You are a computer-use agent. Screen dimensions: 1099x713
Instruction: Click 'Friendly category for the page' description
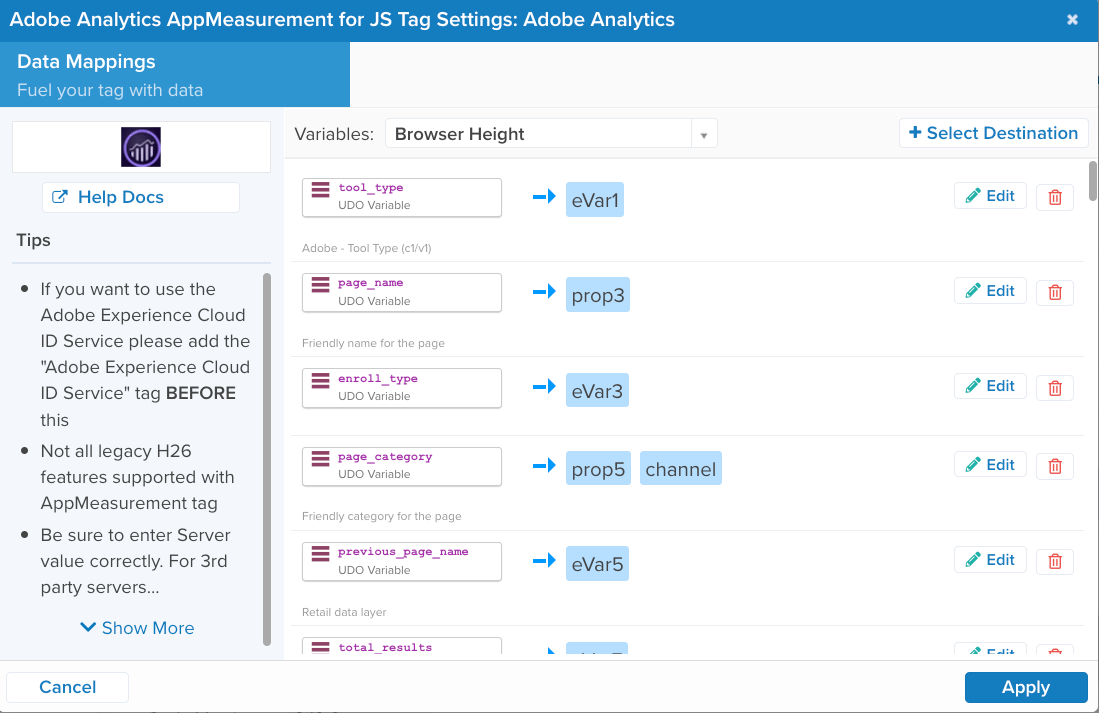382,517
